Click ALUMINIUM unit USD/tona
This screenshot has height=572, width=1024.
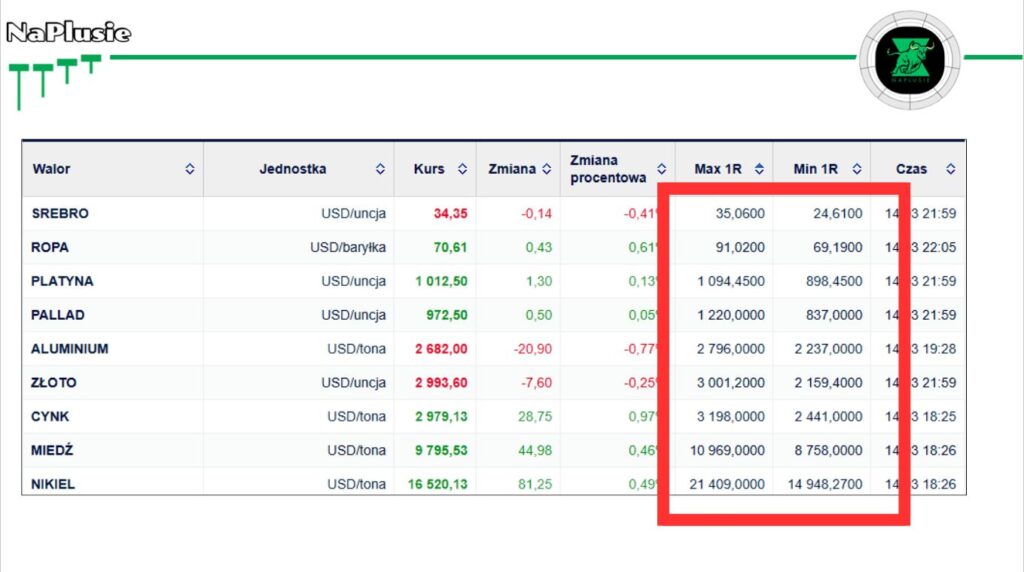point(357,349)
